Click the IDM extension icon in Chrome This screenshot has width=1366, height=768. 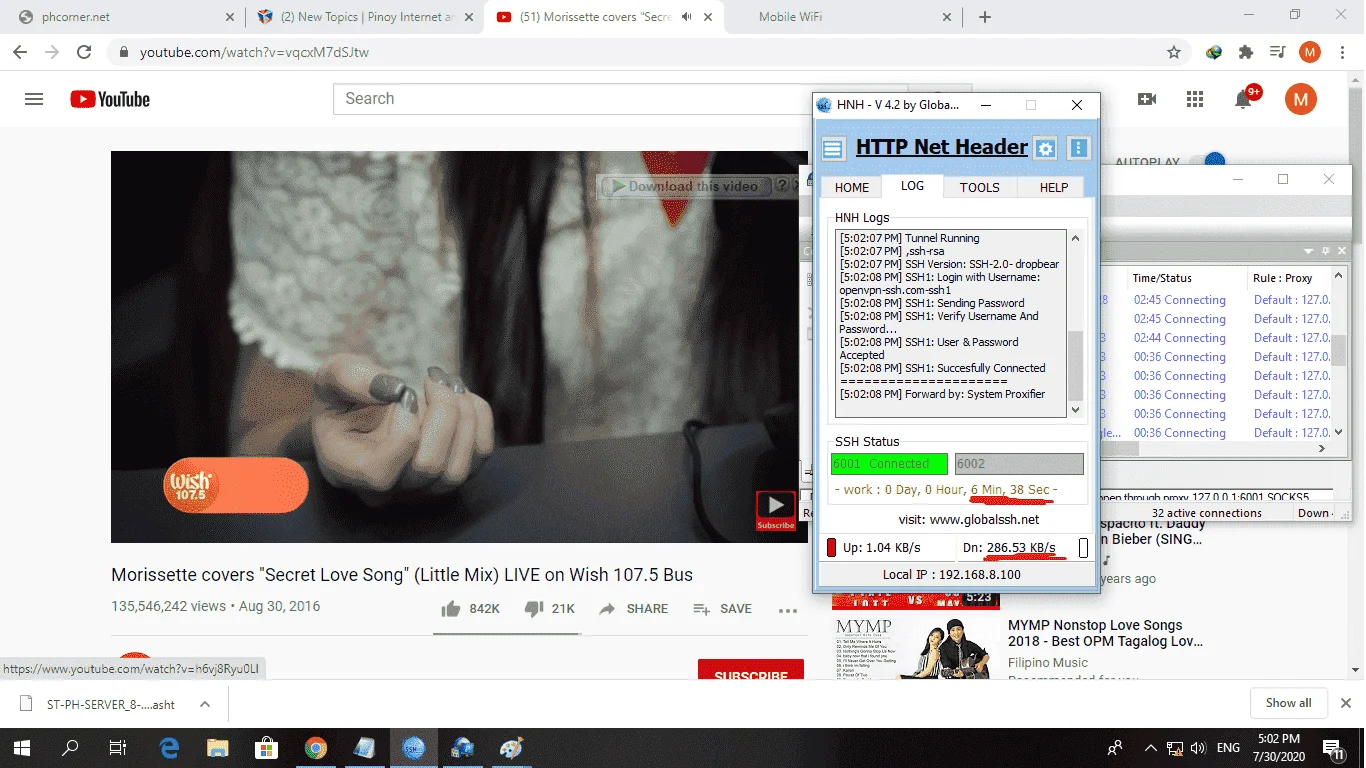pos(1214,52)
